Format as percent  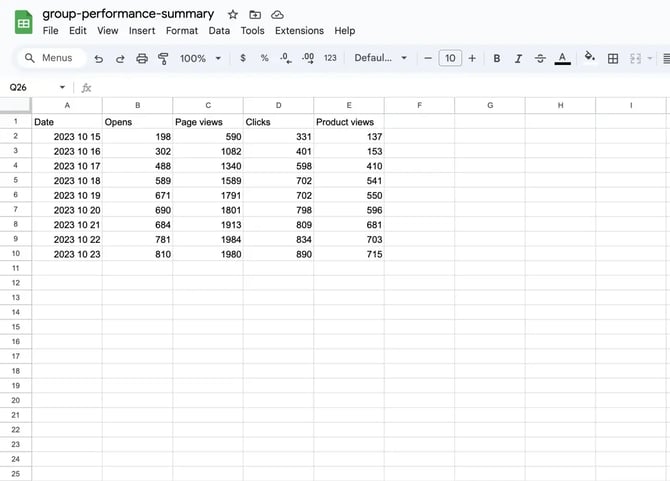(264, 58)
